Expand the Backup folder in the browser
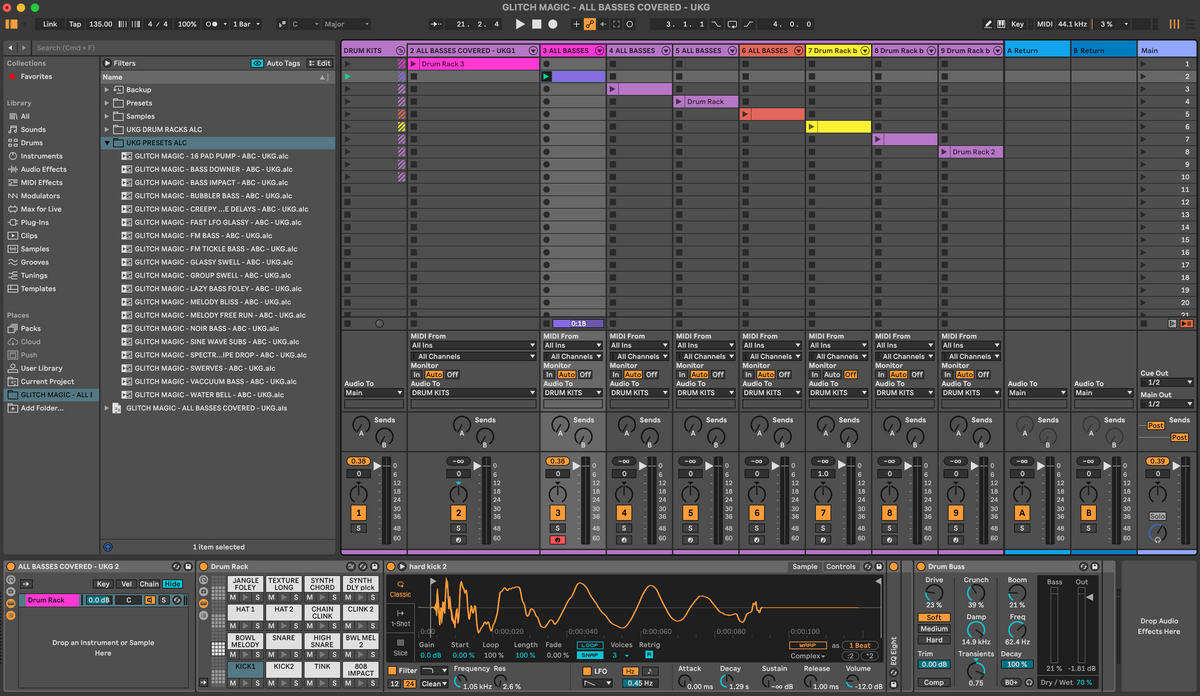1200x696 pixels. coord(107,90)
